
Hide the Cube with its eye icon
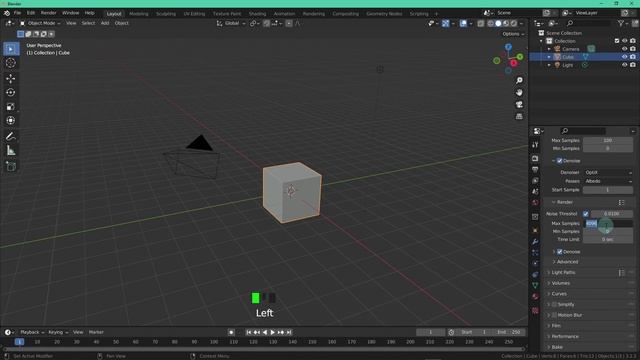pos(624,57)
